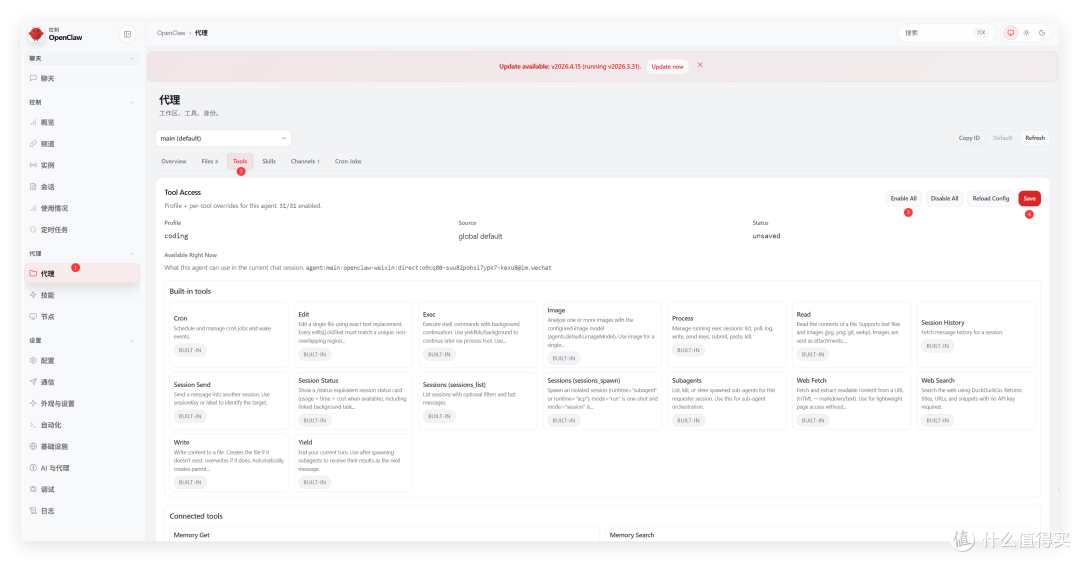Open the main (default) agent dropdown
The height and width of the screenshot is (562, 1080).
click(223, 138)
